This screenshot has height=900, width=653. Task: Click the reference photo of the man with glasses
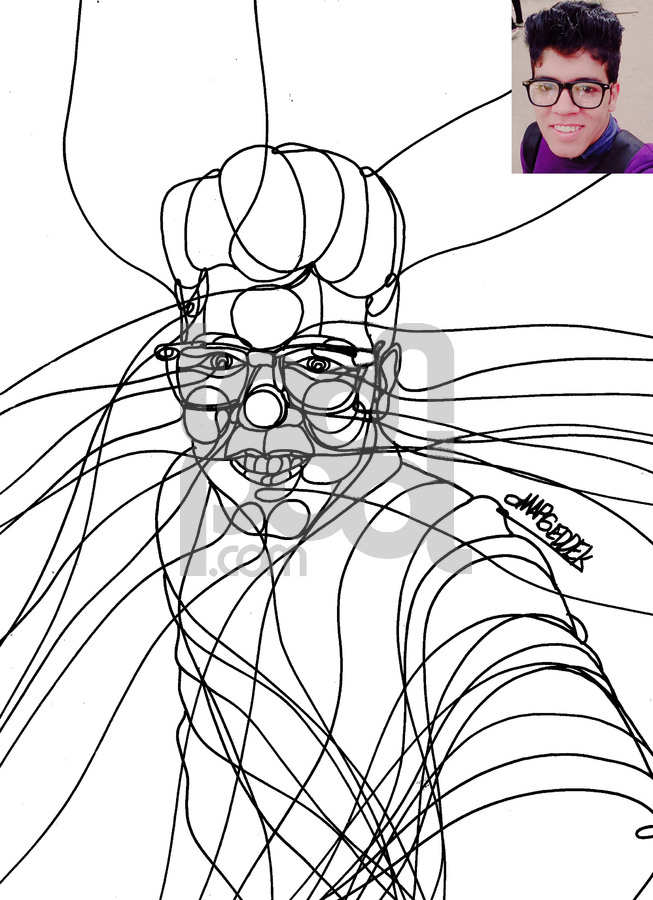[582, 87]
